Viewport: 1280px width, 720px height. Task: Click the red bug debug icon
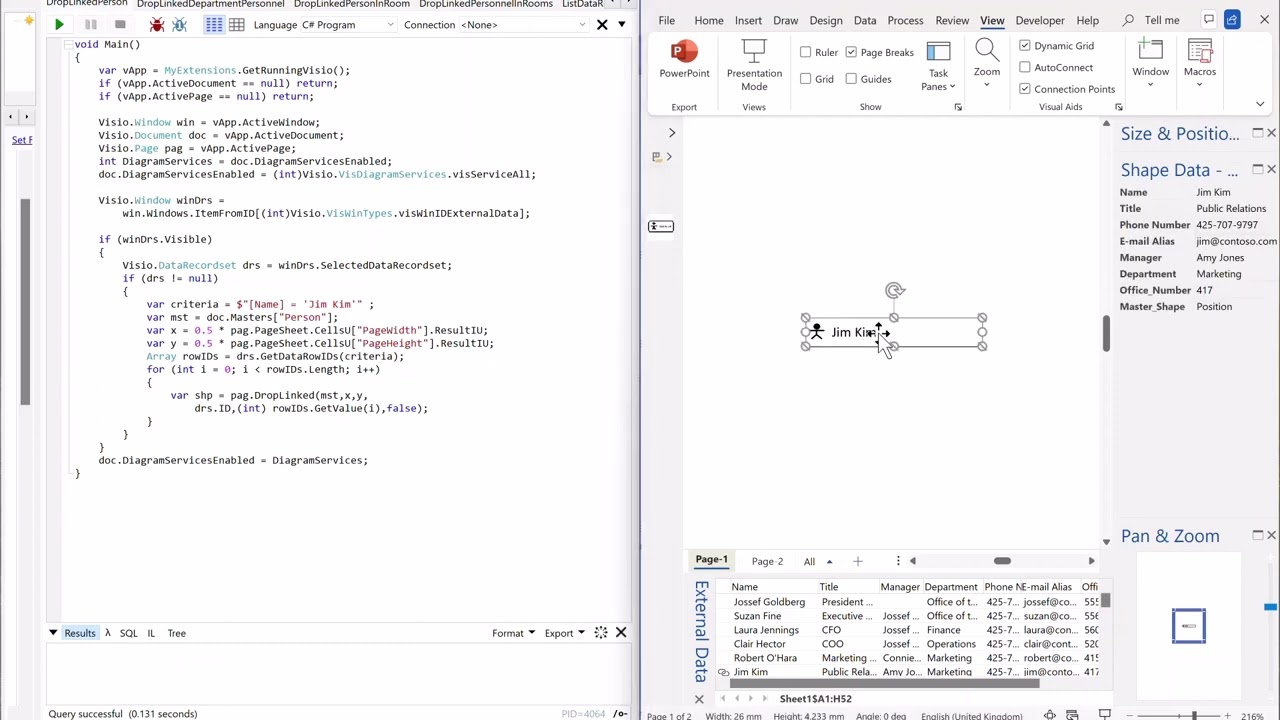click(157, 24)
